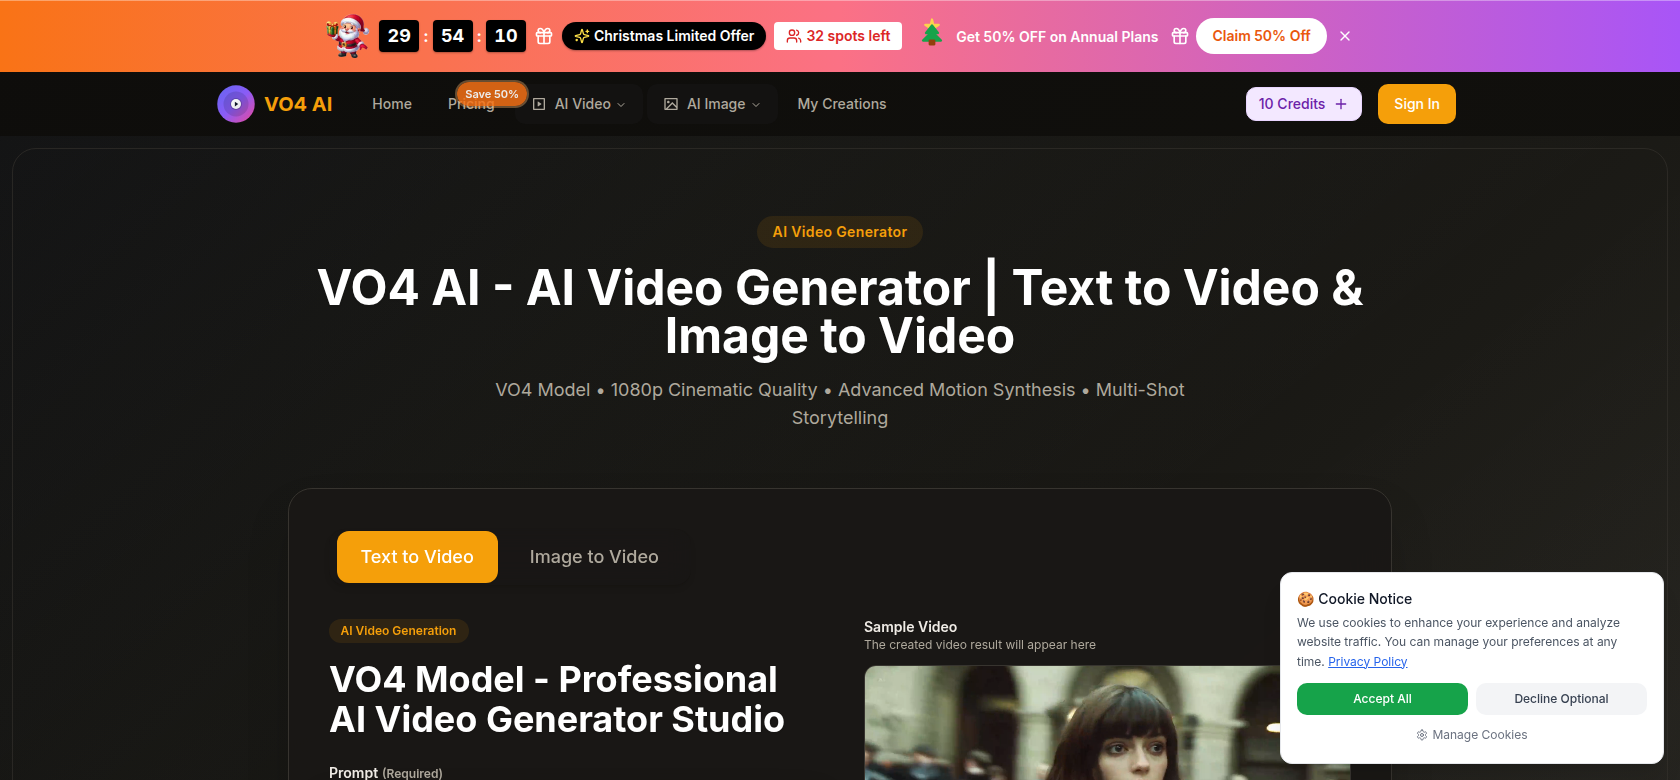Click the Christmas Limited Offer badge
The image size is (1680, 780).
[664, 36]
